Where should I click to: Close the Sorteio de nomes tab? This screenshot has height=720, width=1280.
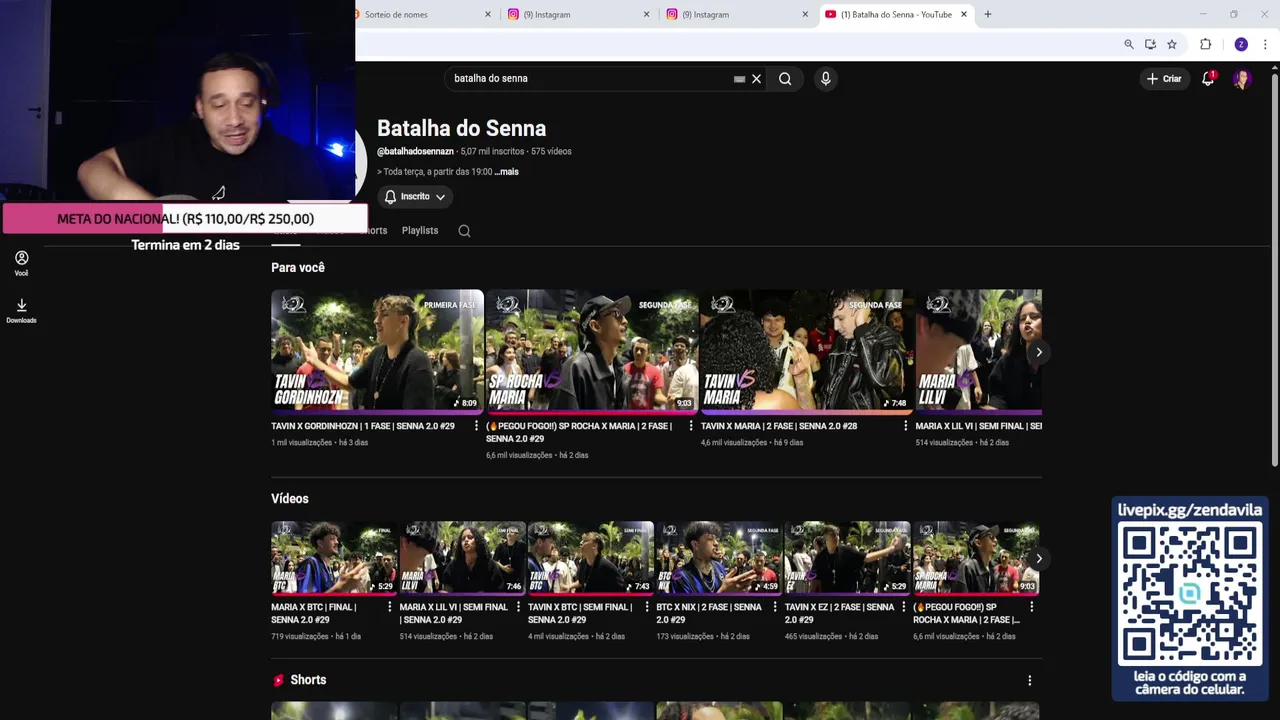(x=488, y=14)
